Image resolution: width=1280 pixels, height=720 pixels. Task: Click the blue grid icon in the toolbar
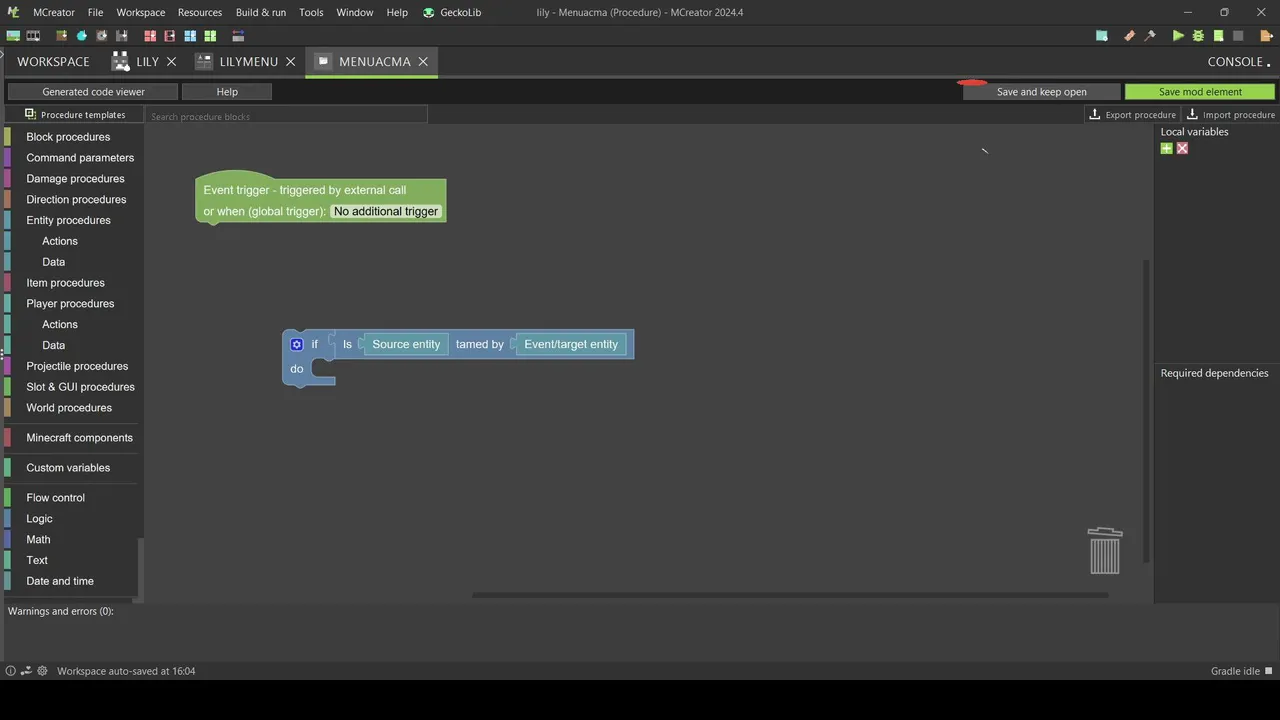[x=190, y=36]
